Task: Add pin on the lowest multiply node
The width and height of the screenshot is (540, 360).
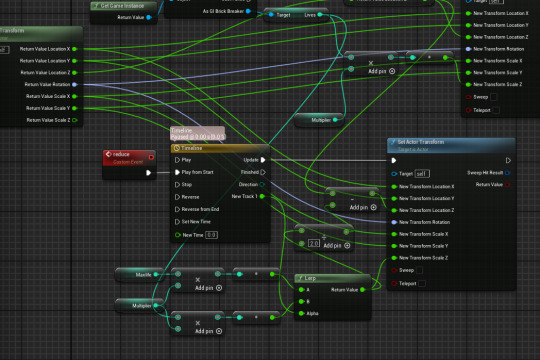Action: pos(209,331)
